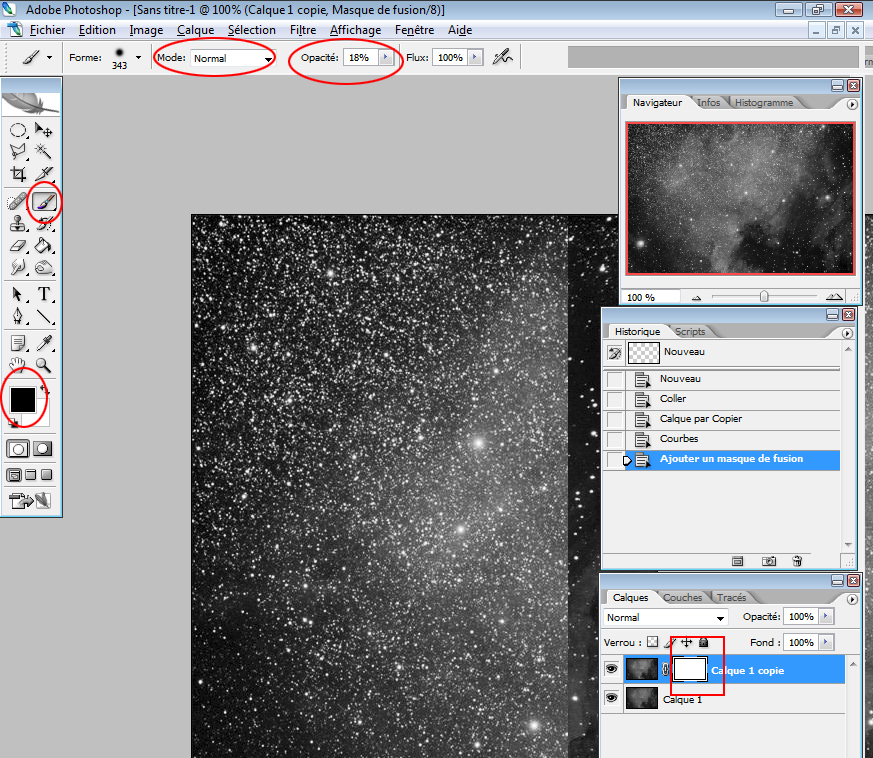This screenshot has height=758, width=873.
Task: Hide the Calque 1 copie layer
Action: tap(611, 669)
